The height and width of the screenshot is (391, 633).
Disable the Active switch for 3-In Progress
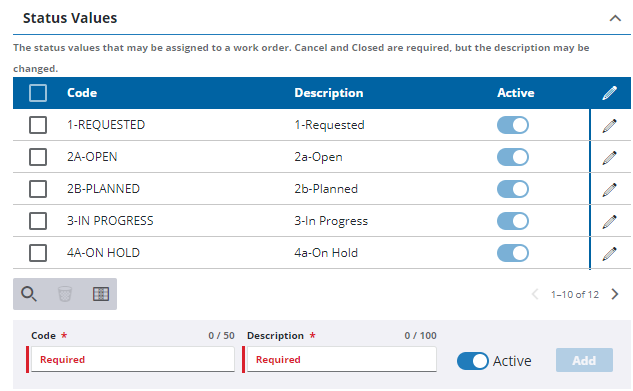[513, 221]
